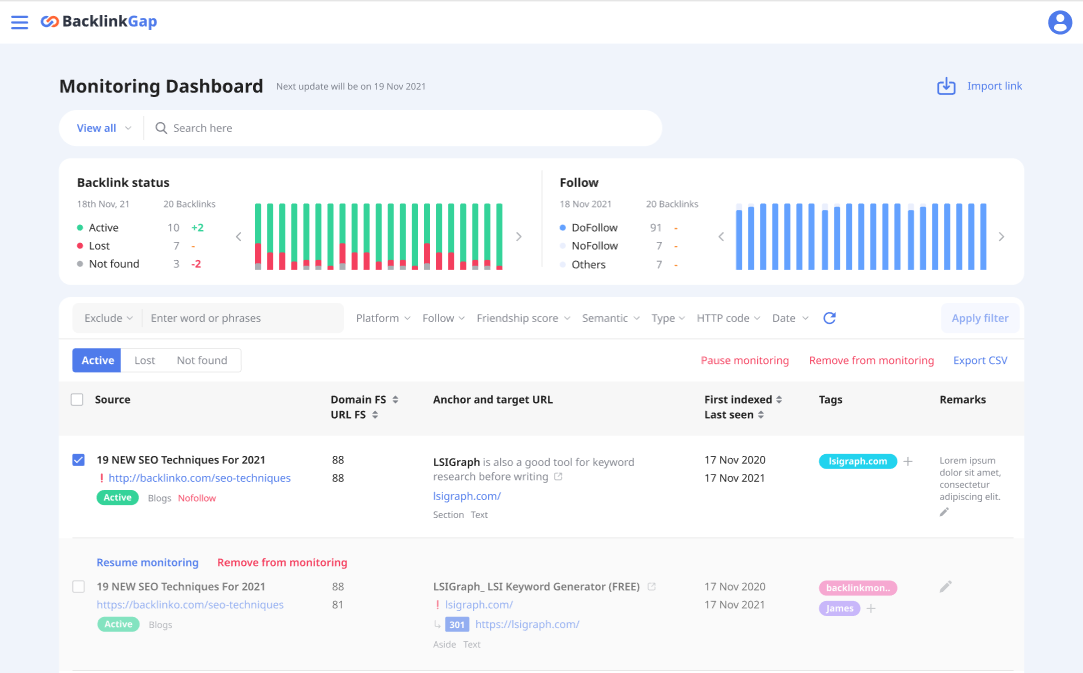
Task: Click the search magnifier icon
Action: 161,128
